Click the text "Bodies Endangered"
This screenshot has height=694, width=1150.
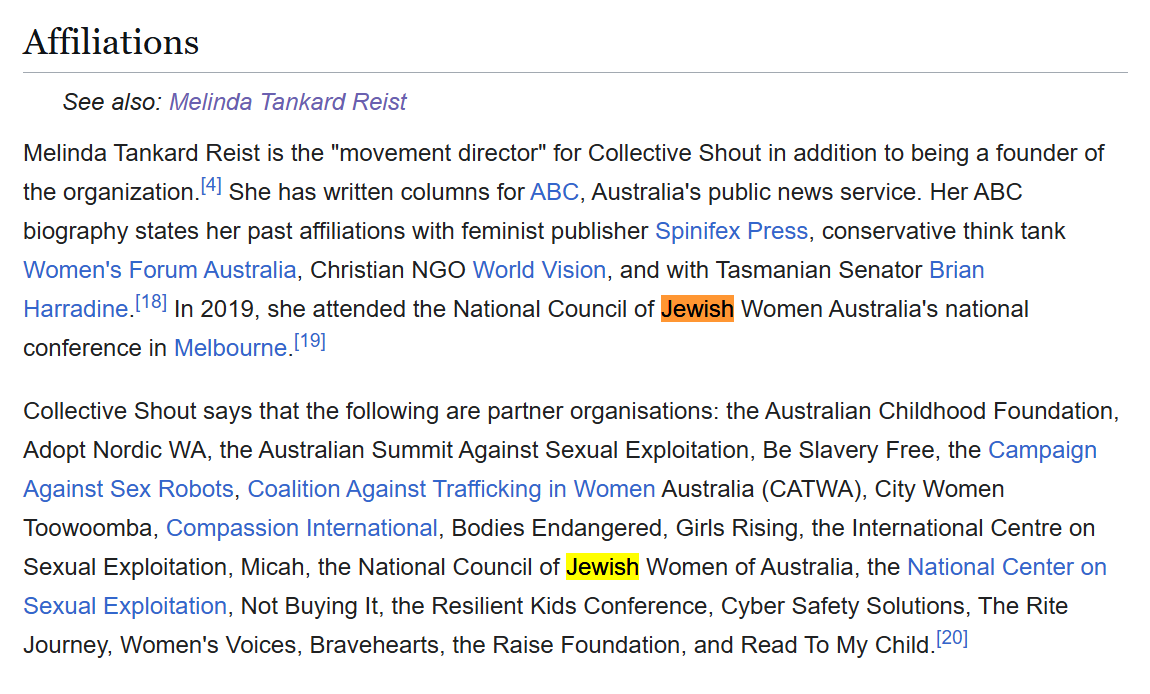coord(557,527)
